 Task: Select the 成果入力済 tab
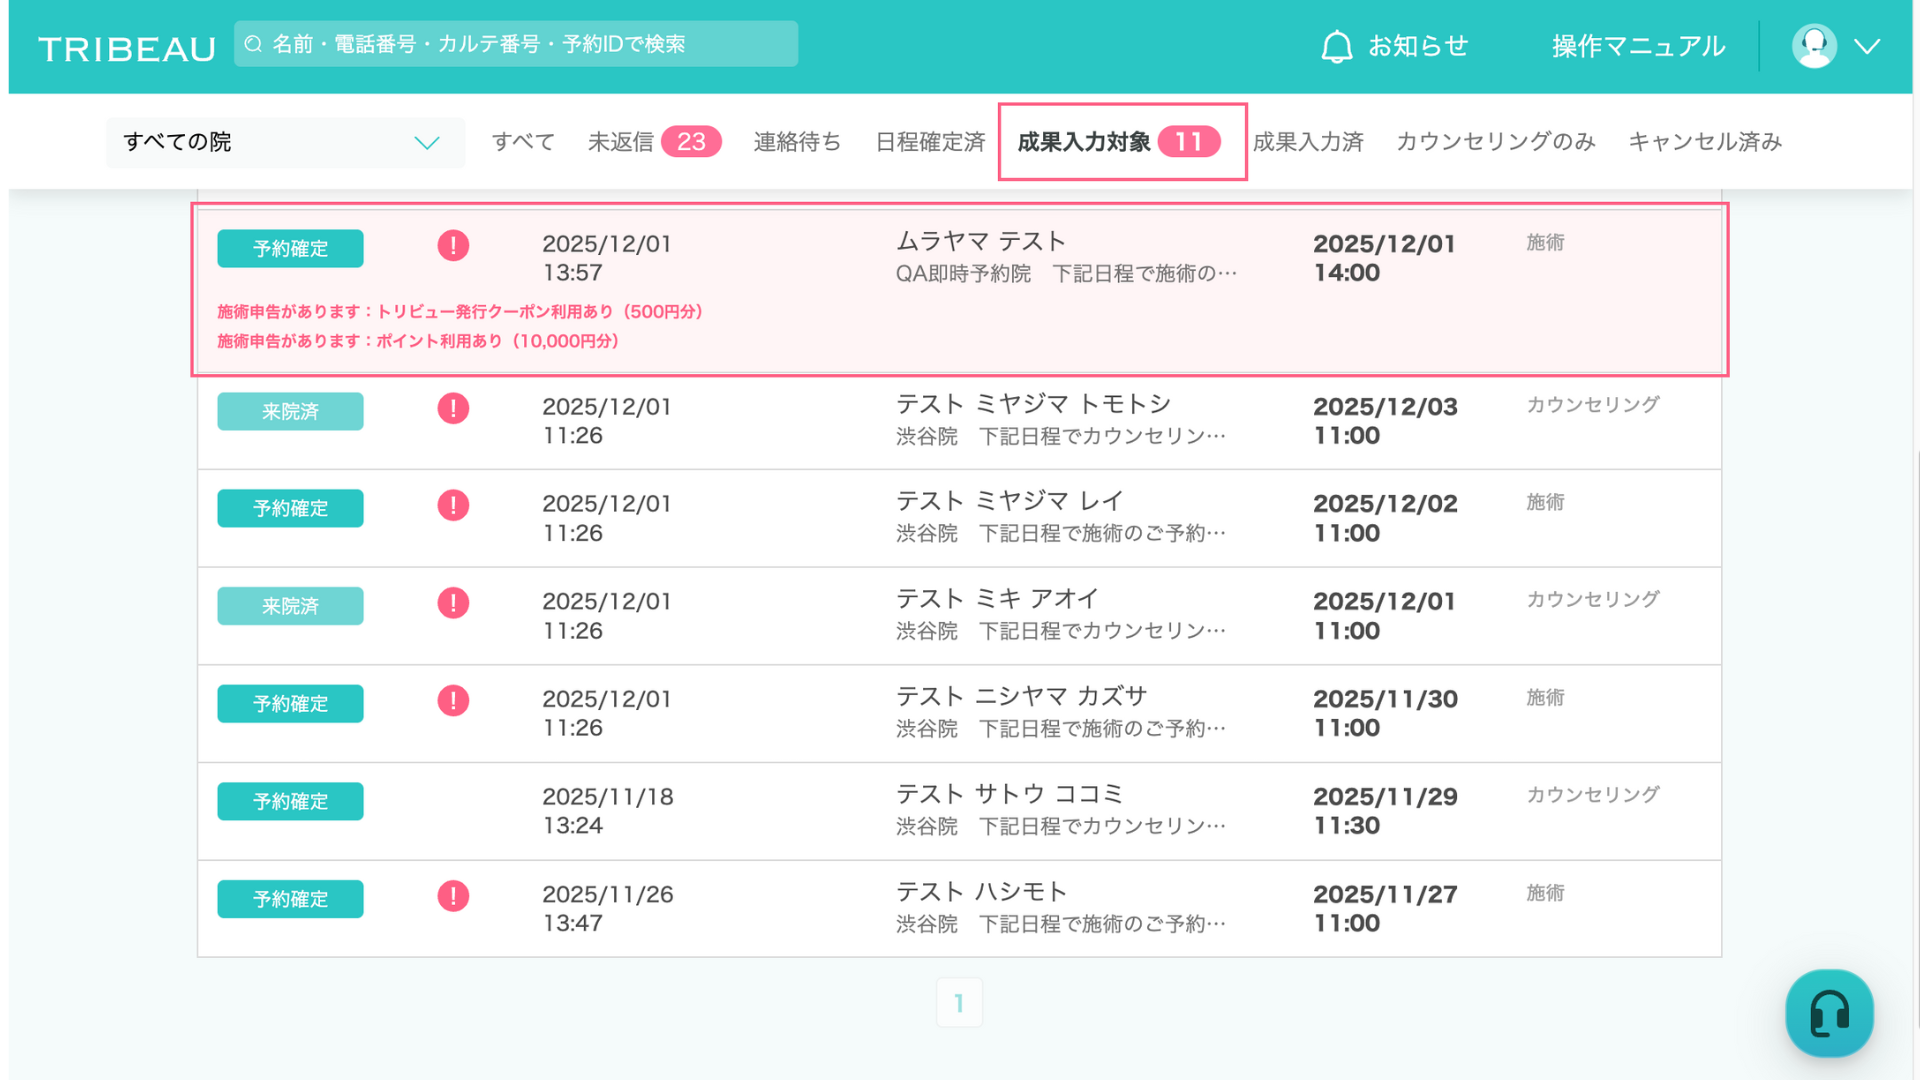pos(1307,142)
